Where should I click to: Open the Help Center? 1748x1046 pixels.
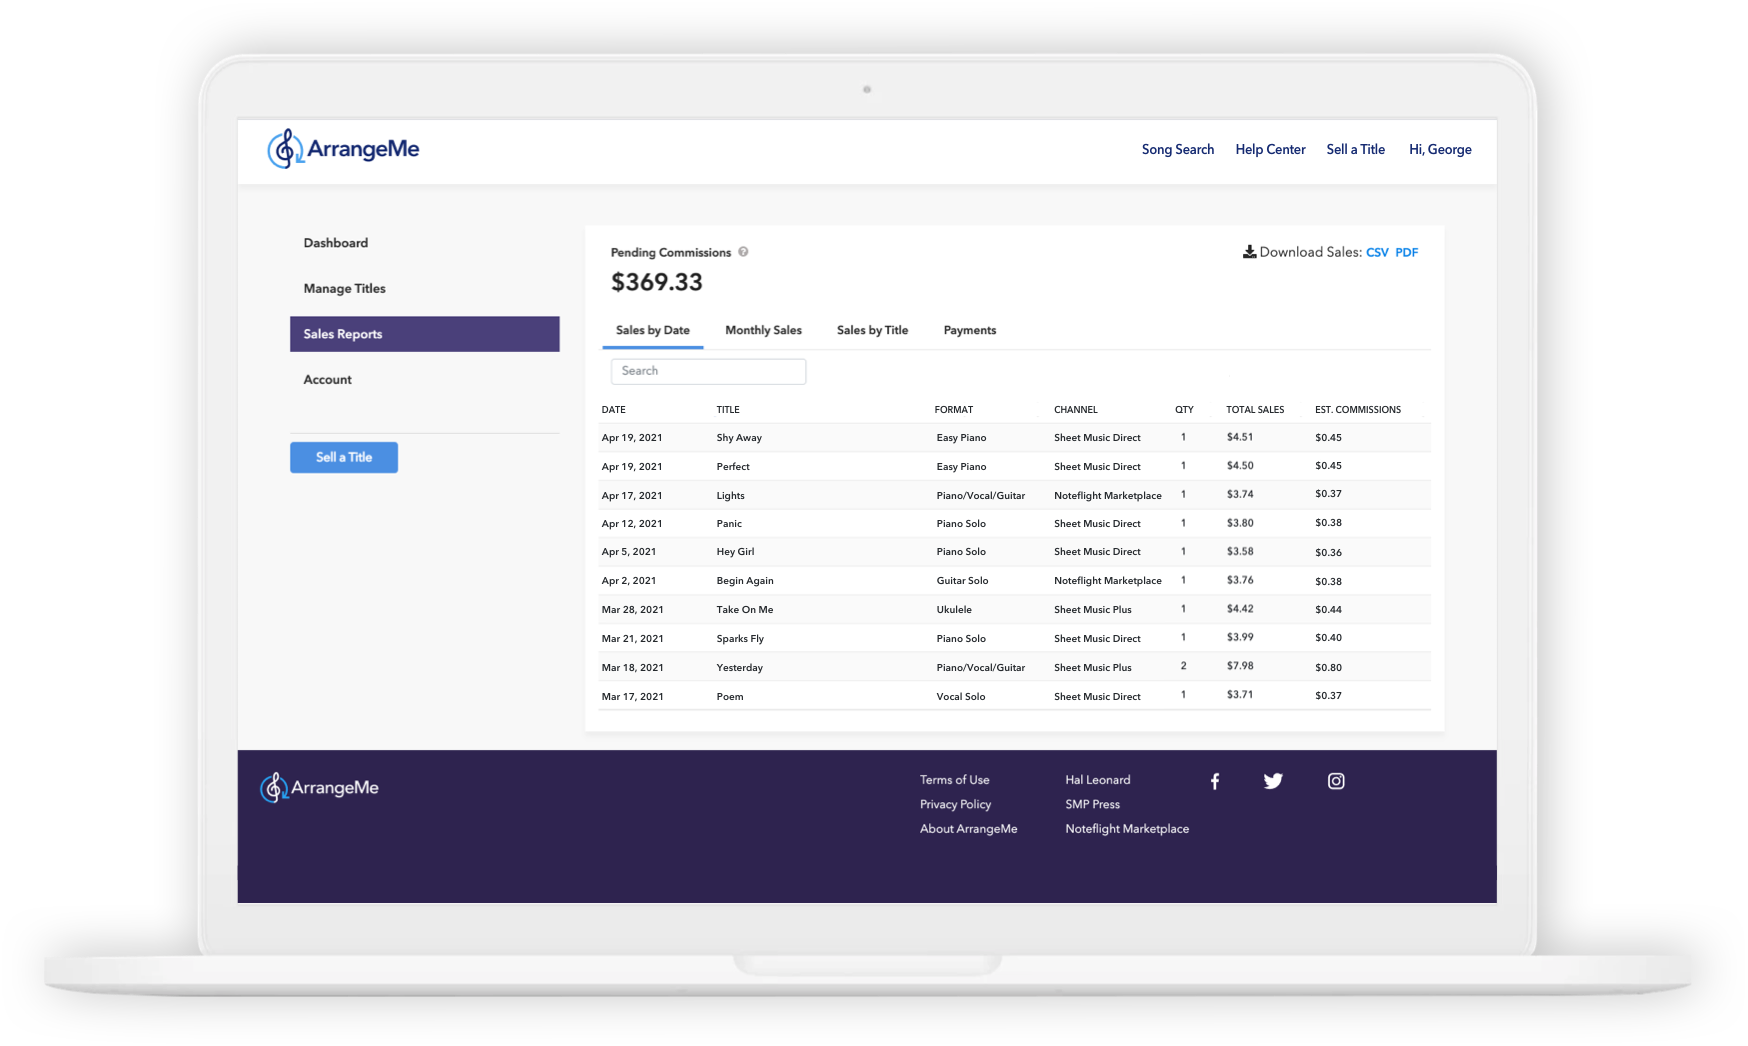click(x=1270, y=149)
